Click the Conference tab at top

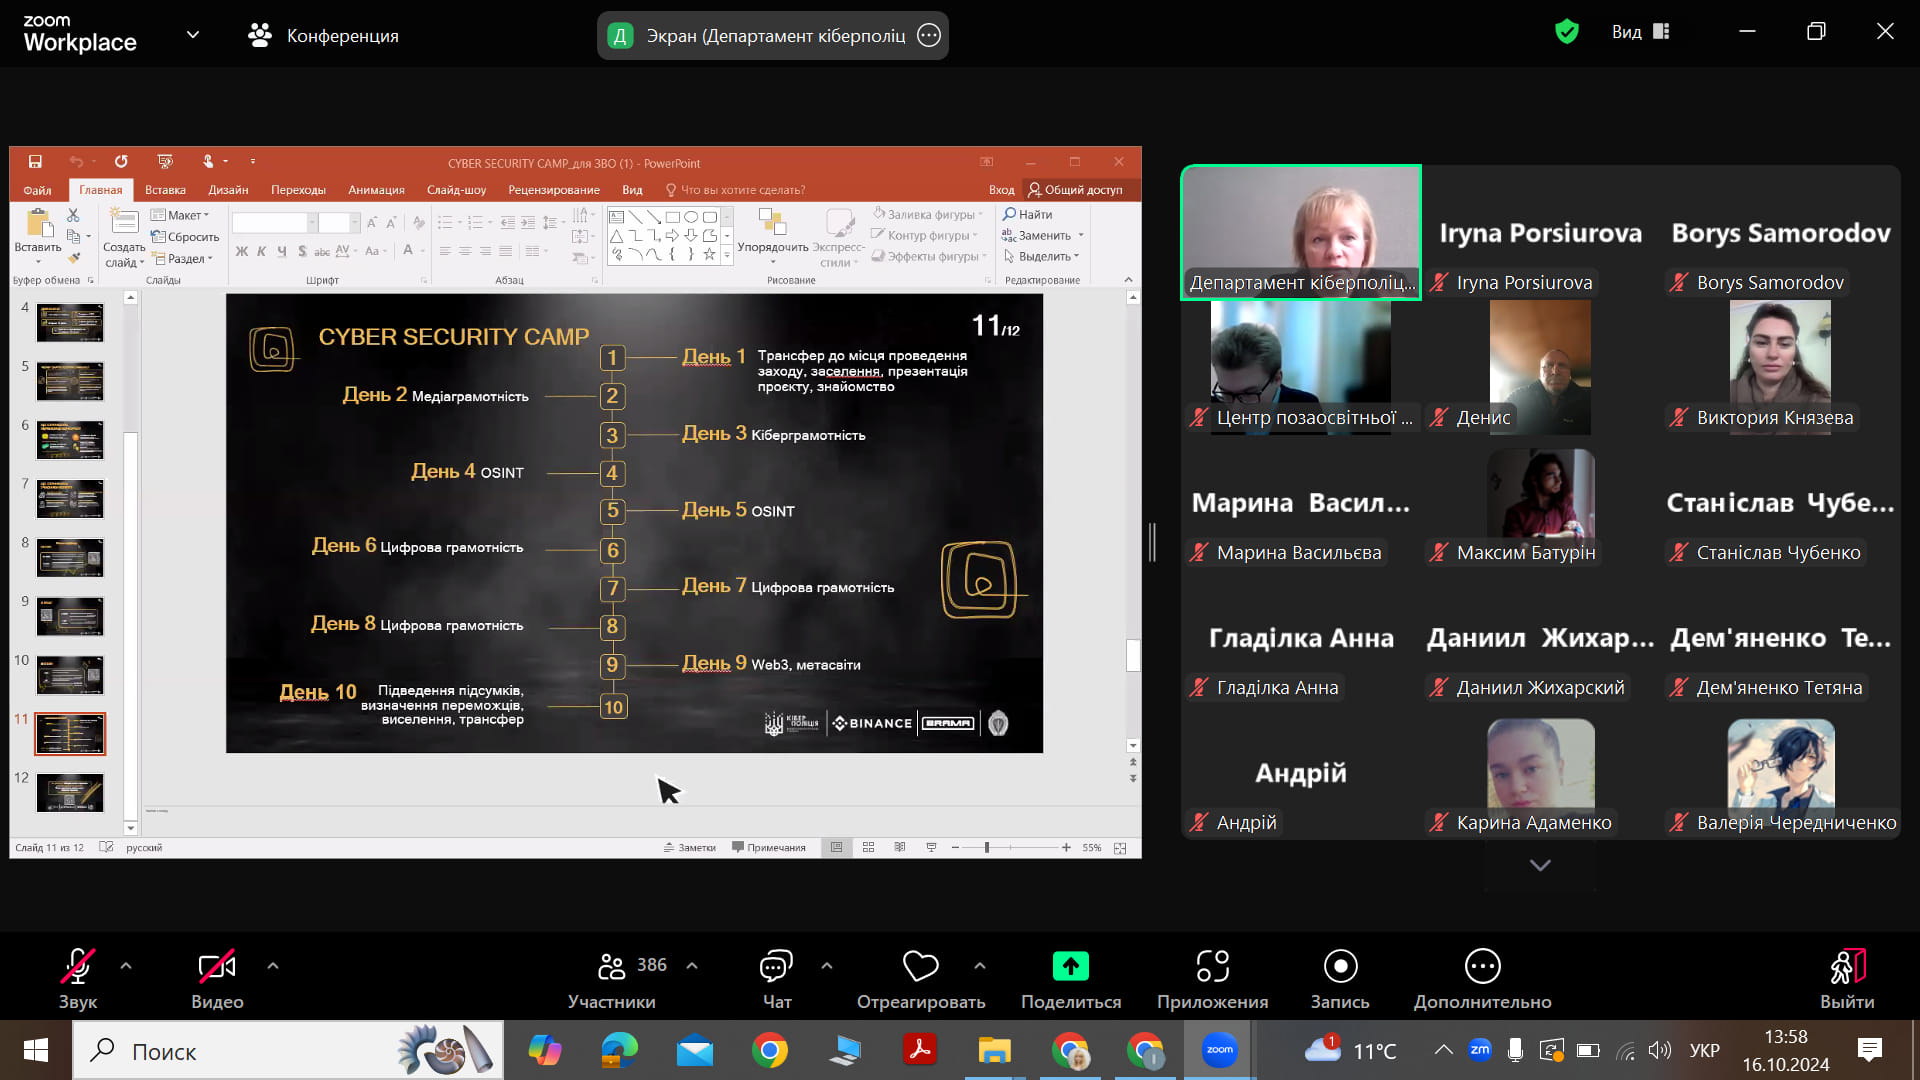click(323, 36)
